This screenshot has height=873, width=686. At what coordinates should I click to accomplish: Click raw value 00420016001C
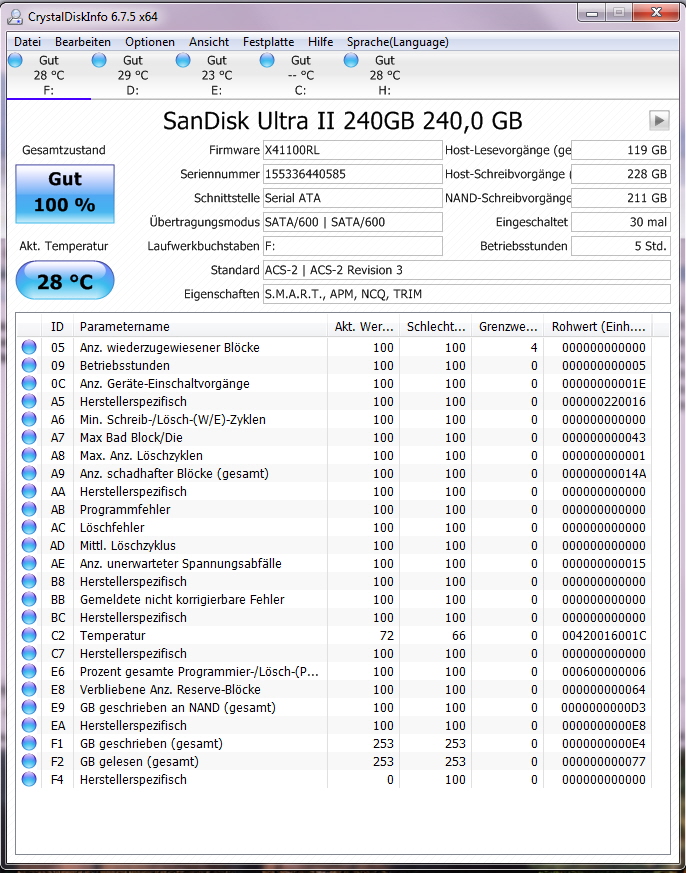[x=604, y=635]
